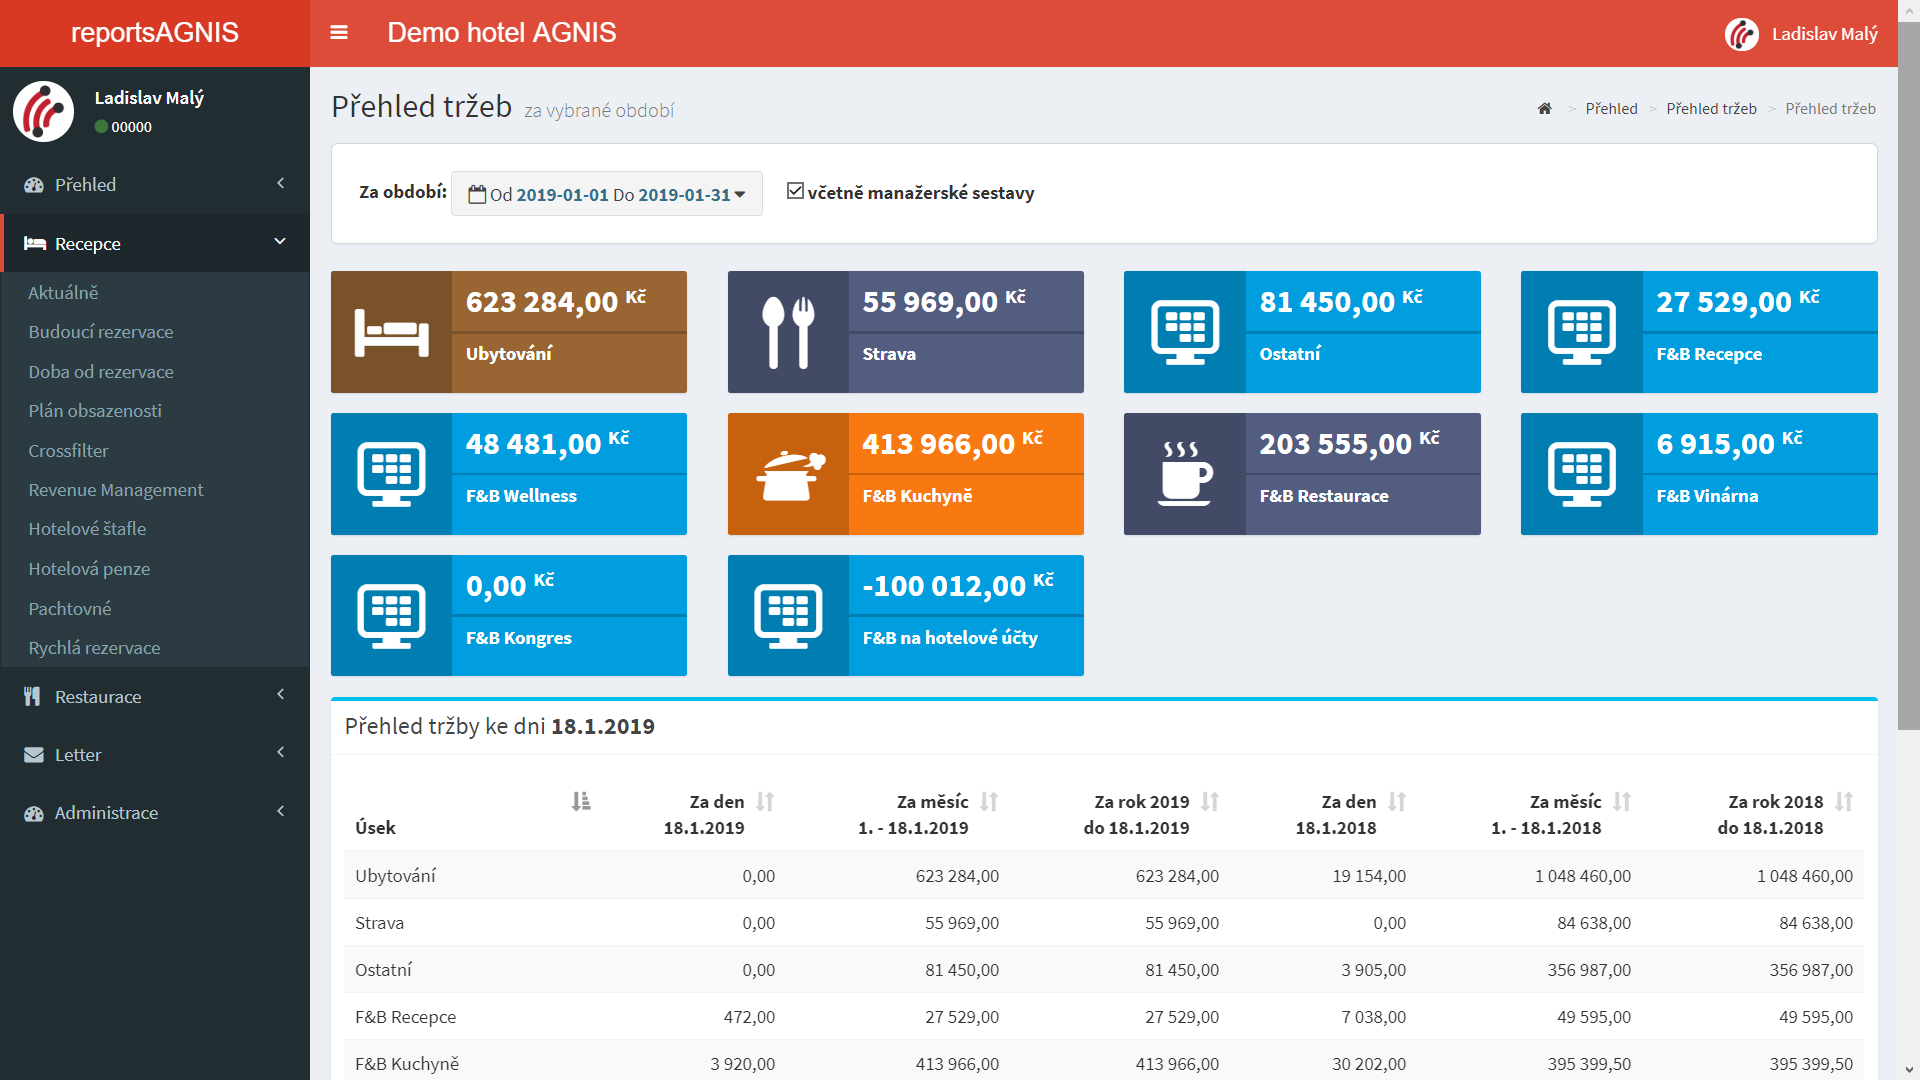
Task: Select Plán obsazenosti in sidebar
Action: click(x=95, y=411)
